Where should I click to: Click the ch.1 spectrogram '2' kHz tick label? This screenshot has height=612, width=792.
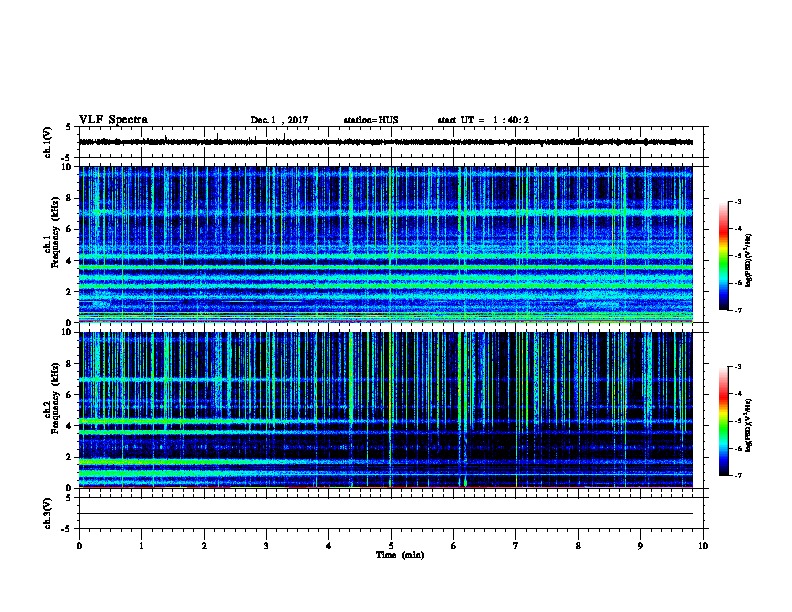pos(70,292)
